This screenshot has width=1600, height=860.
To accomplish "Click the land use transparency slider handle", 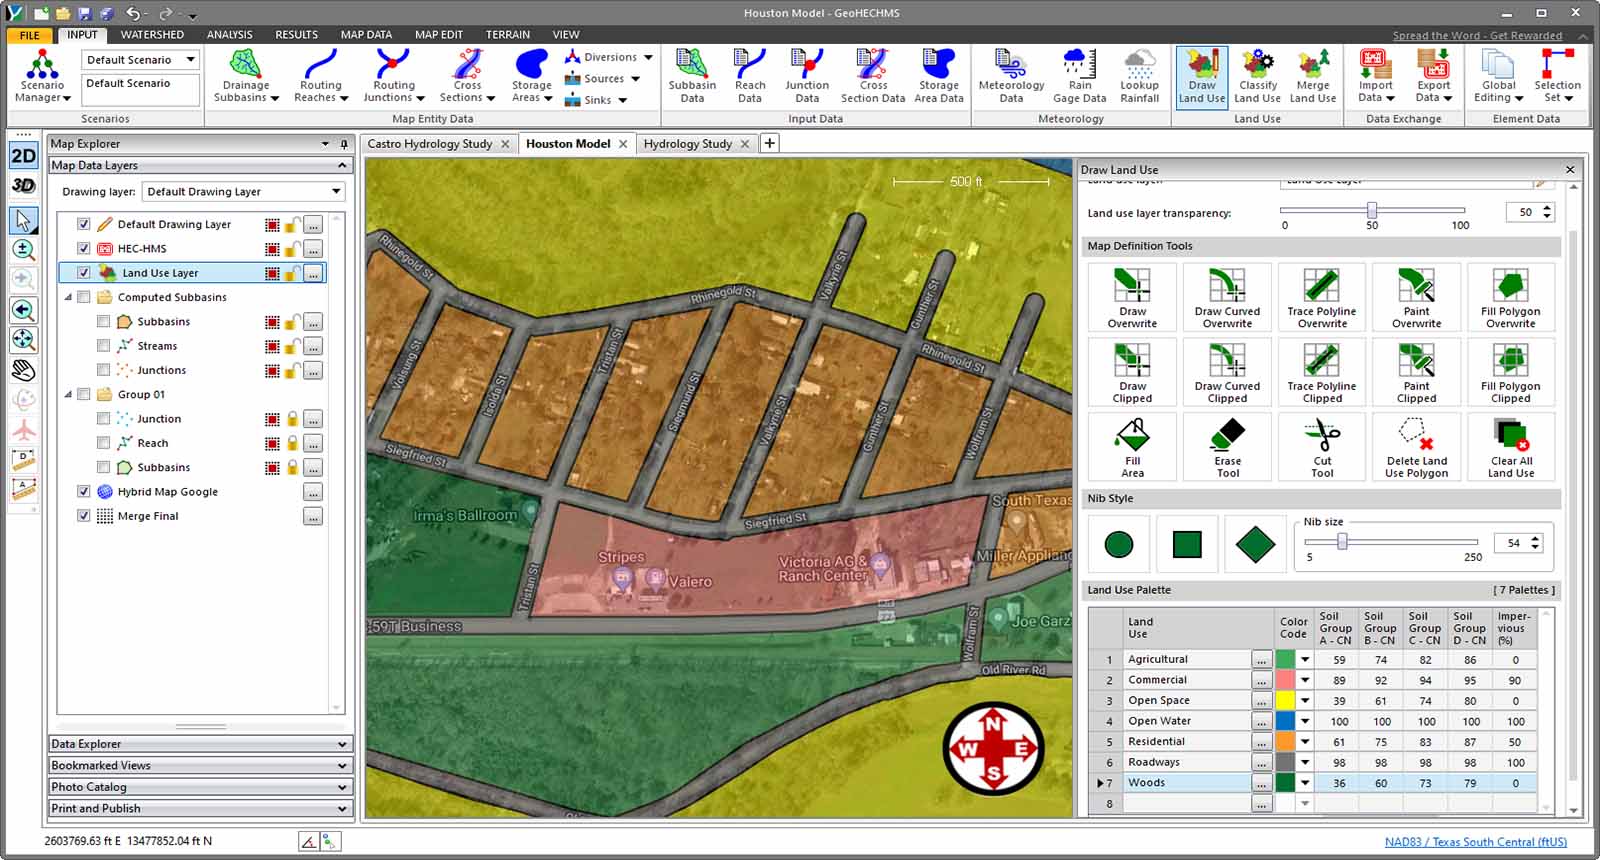I will (1372, 210).
